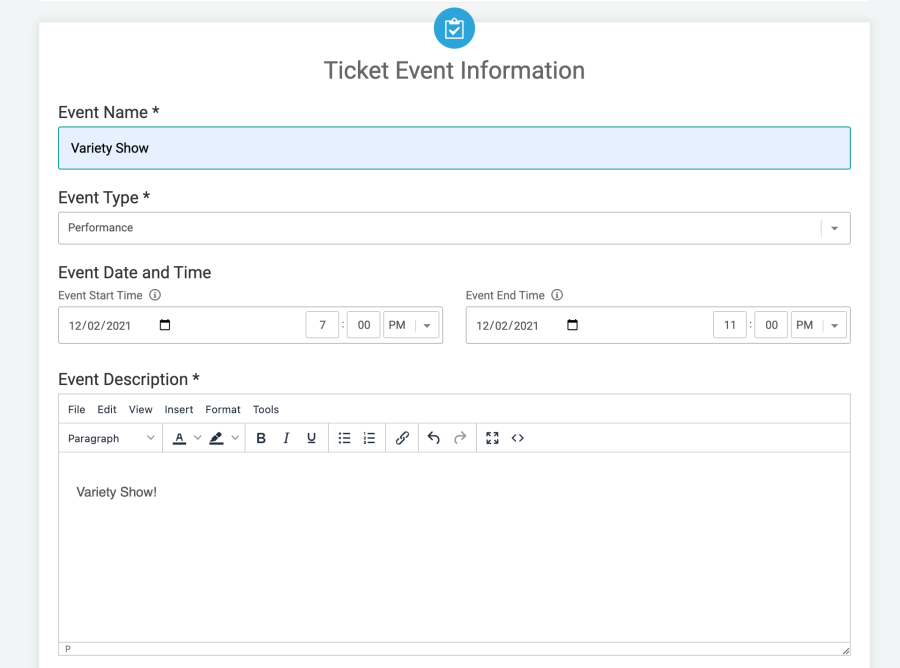
Task: Show info tooltip for Event End Time
Action: [x=557, y=295]
